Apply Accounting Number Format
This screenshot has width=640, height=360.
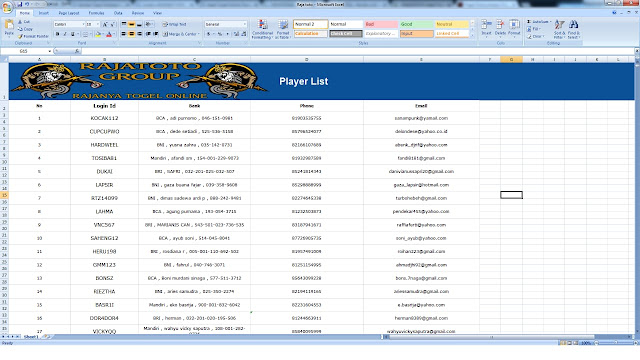pos(210,34)
